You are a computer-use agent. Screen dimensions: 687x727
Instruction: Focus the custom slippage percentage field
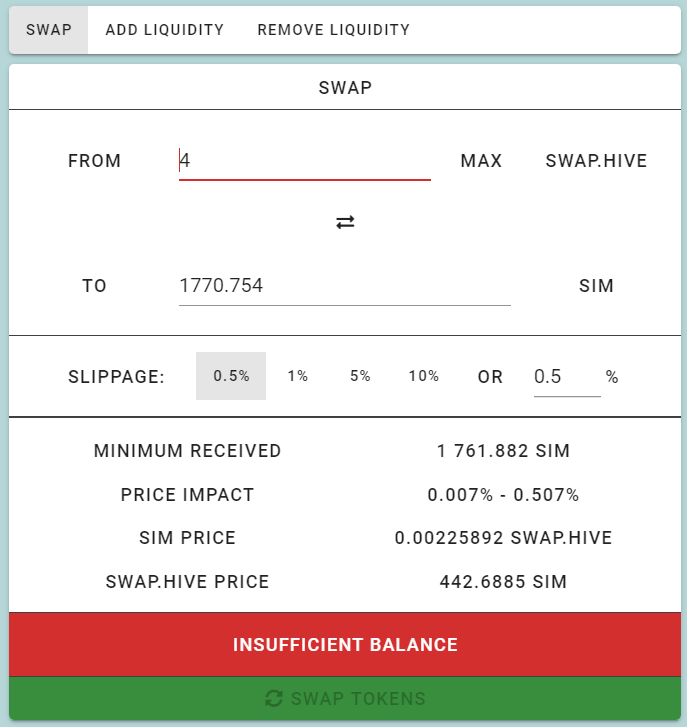[566, 377]
